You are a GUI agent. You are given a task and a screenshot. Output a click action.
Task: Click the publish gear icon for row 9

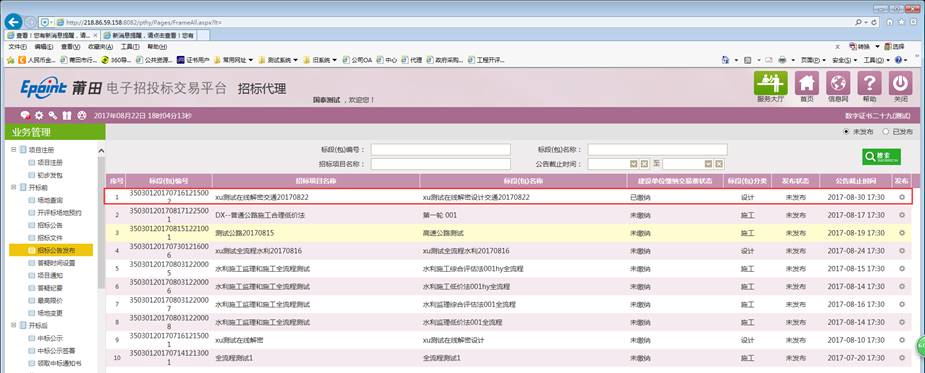tap(901, 340)
